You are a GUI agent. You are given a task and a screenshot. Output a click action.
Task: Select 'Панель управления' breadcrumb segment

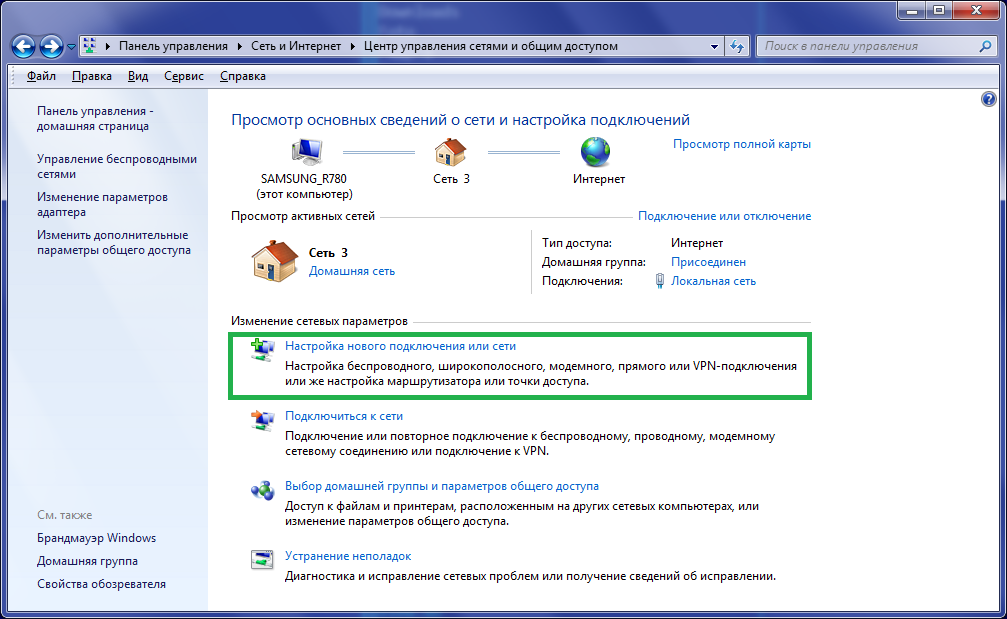click(x=173, y=46)
